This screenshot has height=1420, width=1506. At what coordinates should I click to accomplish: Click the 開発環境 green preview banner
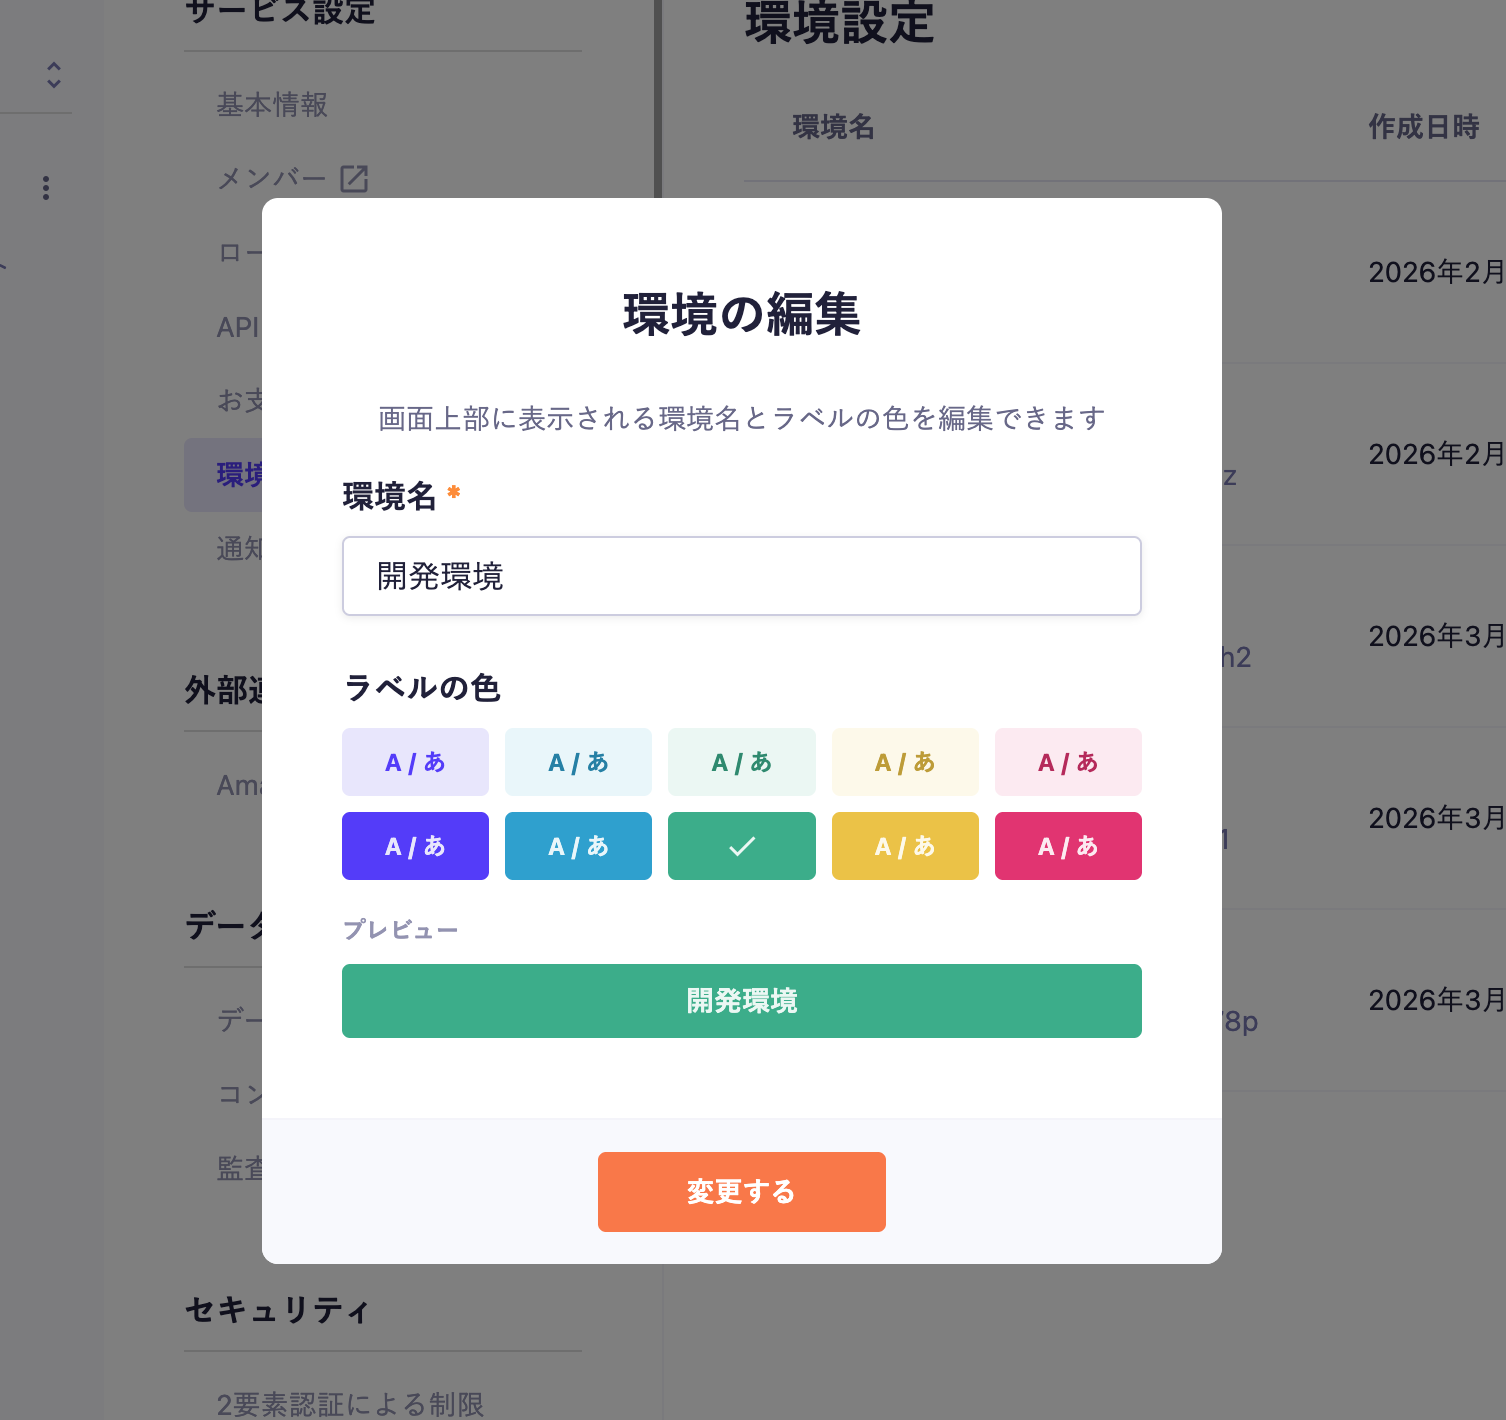pos(741,1001)
